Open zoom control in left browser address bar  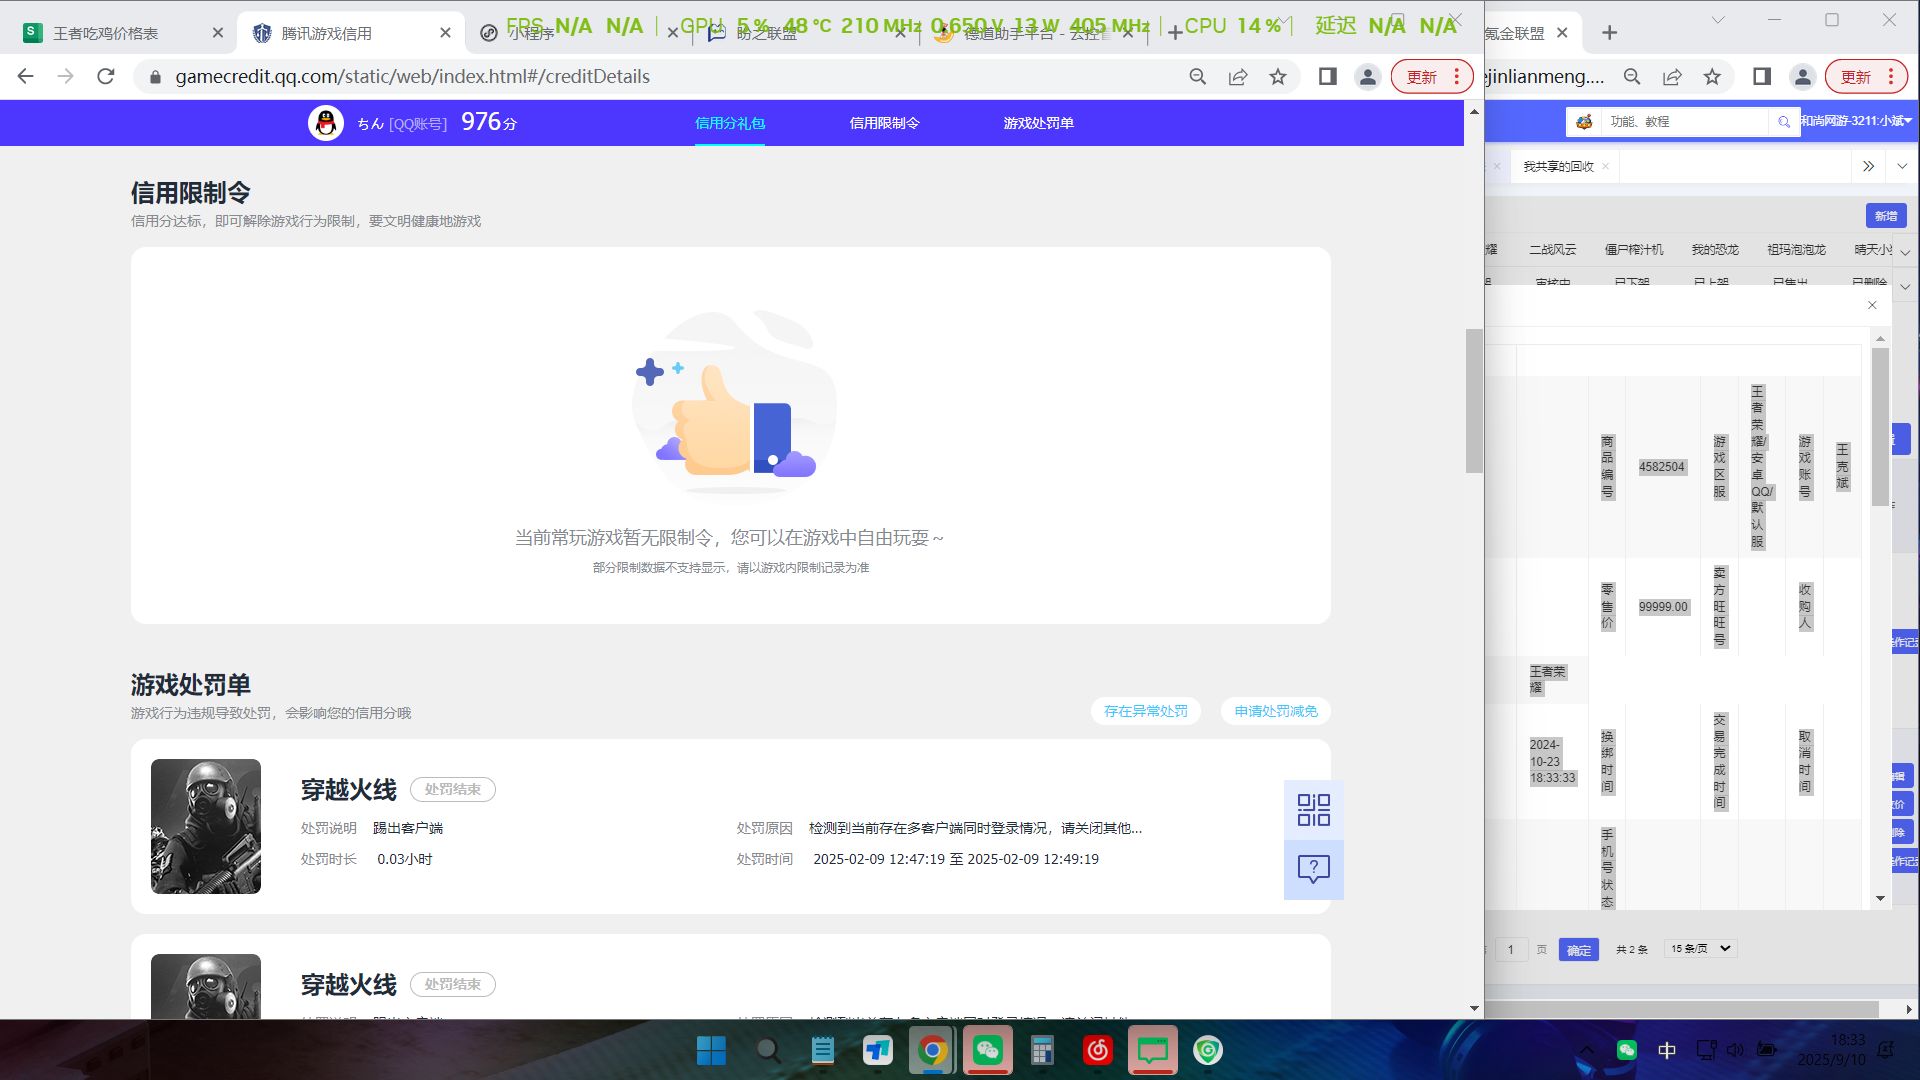1197,76
